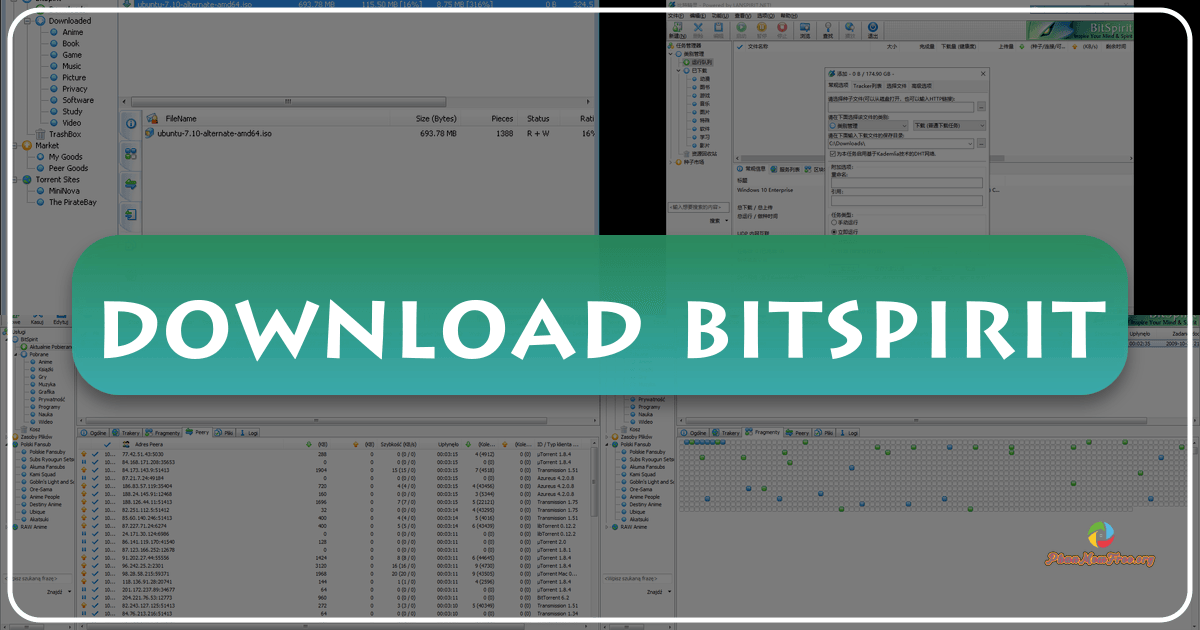Image resolution: width=1200 pixels, height=630 pixels.
Task: Select the Delete task toolbar icon
Action: pos(698,29)
